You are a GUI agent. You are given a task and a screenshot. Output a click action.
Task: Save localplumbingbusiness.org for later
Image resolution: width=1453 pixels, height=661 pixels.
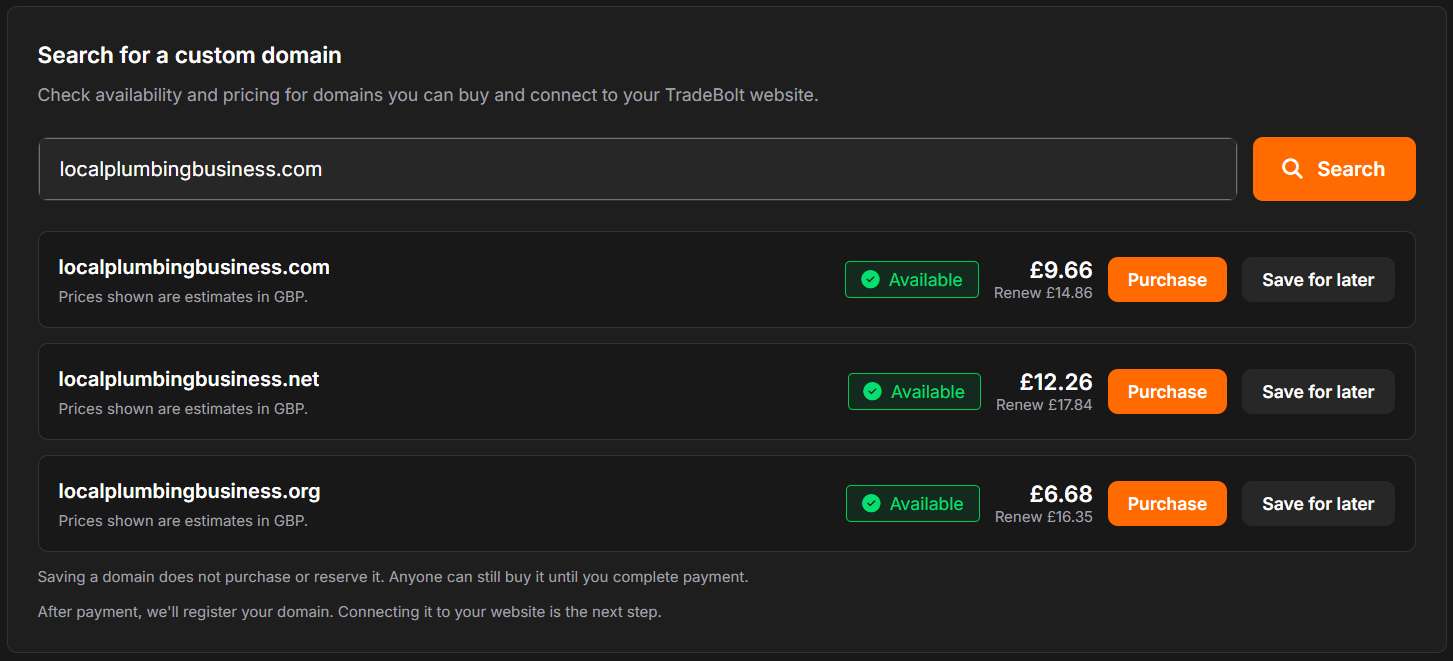(1317, 503)
